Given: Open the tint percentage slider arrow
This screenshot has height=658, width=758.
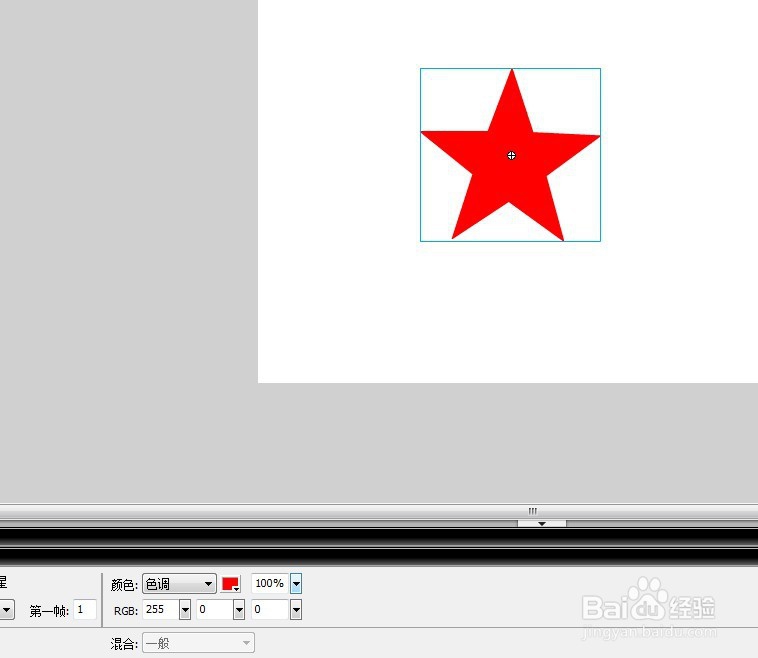Looking at the screenshot, I should [296, 584].
